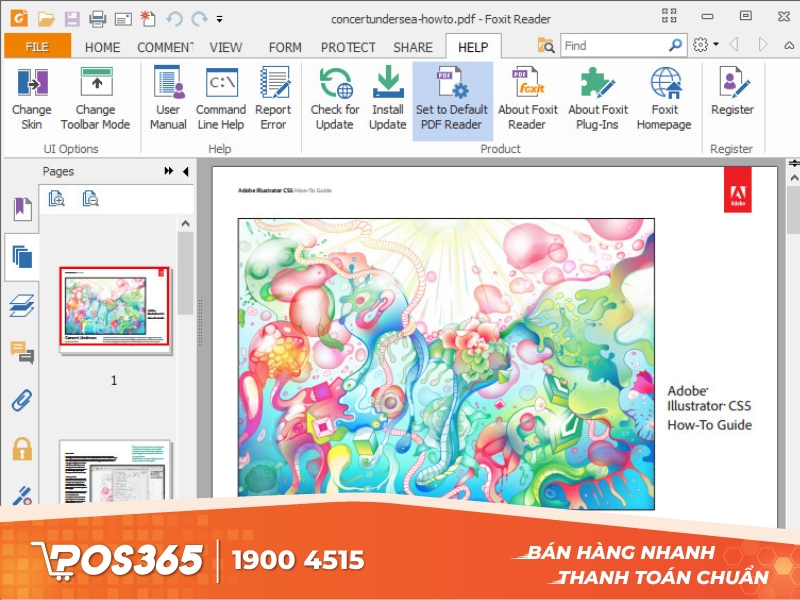This screenshot has height=600, width=800.
Task: Enlarge page thumbnails in Pages panel
Action: (56, 198)
